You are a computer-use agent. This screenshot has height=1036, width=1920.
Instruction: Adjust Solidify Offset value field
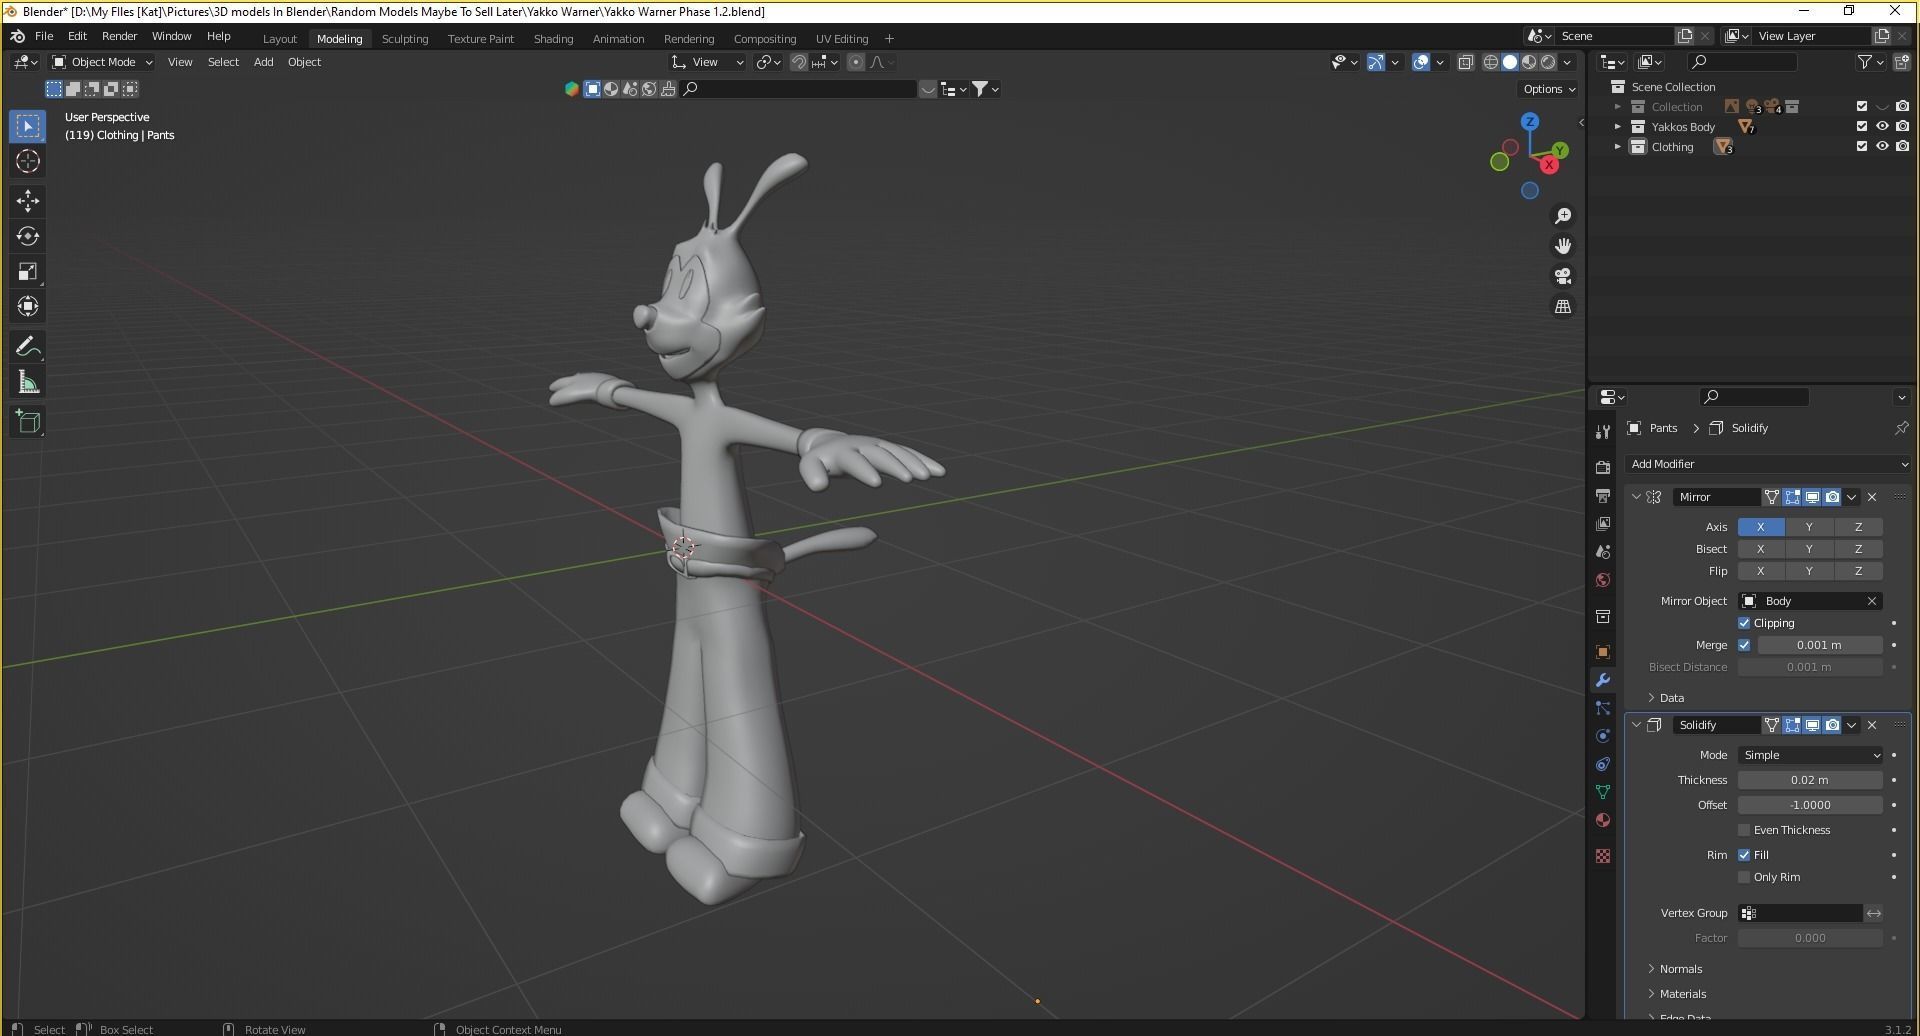pos(1810,805)
